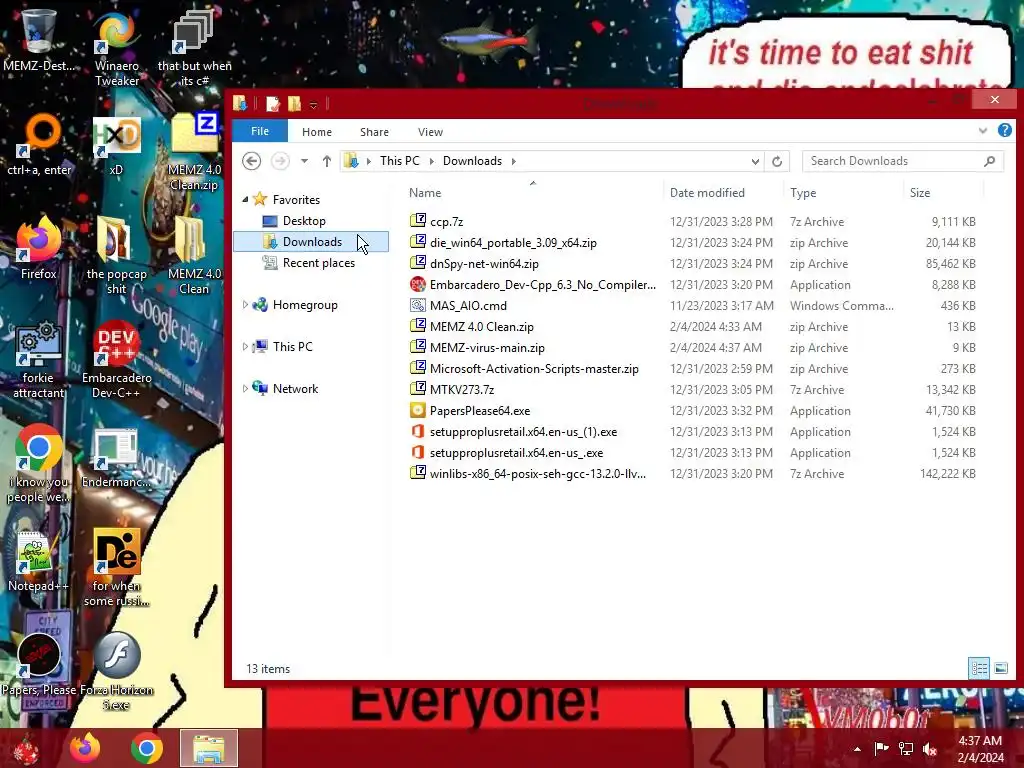Launch Firefox from the desktop icon

pyautogui.click(x=39, y=248)
